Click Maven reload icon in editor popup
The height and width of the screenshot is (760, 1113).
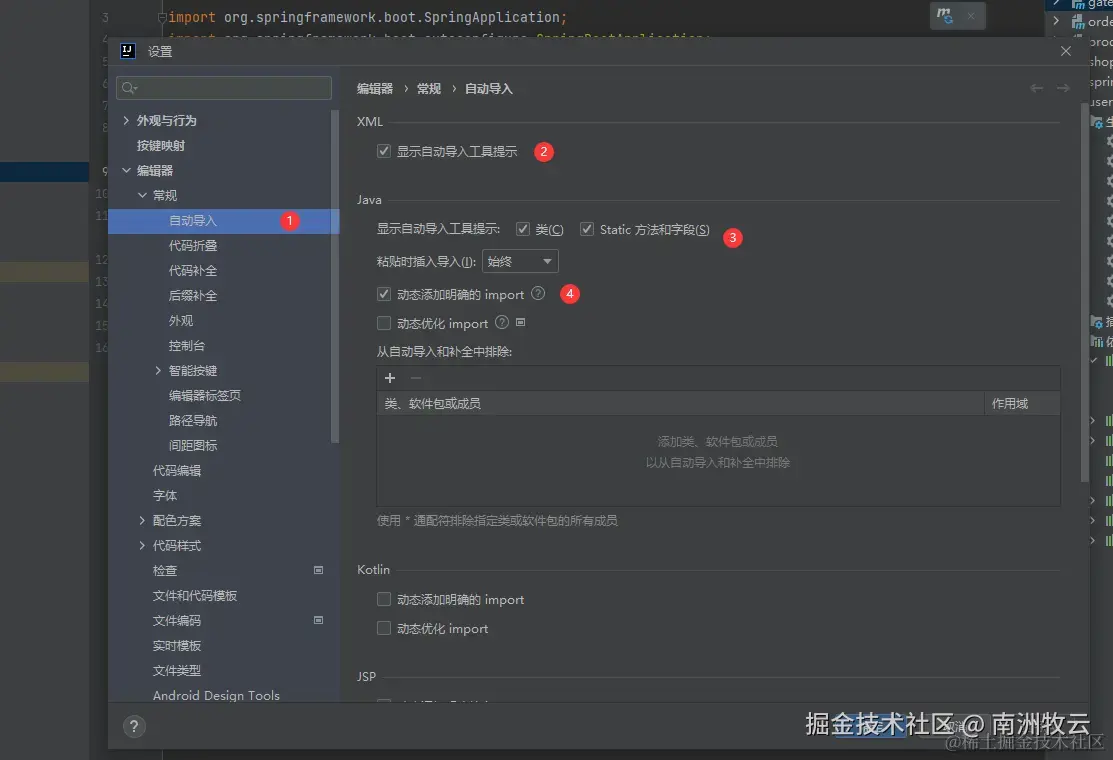tap(944, 15)
